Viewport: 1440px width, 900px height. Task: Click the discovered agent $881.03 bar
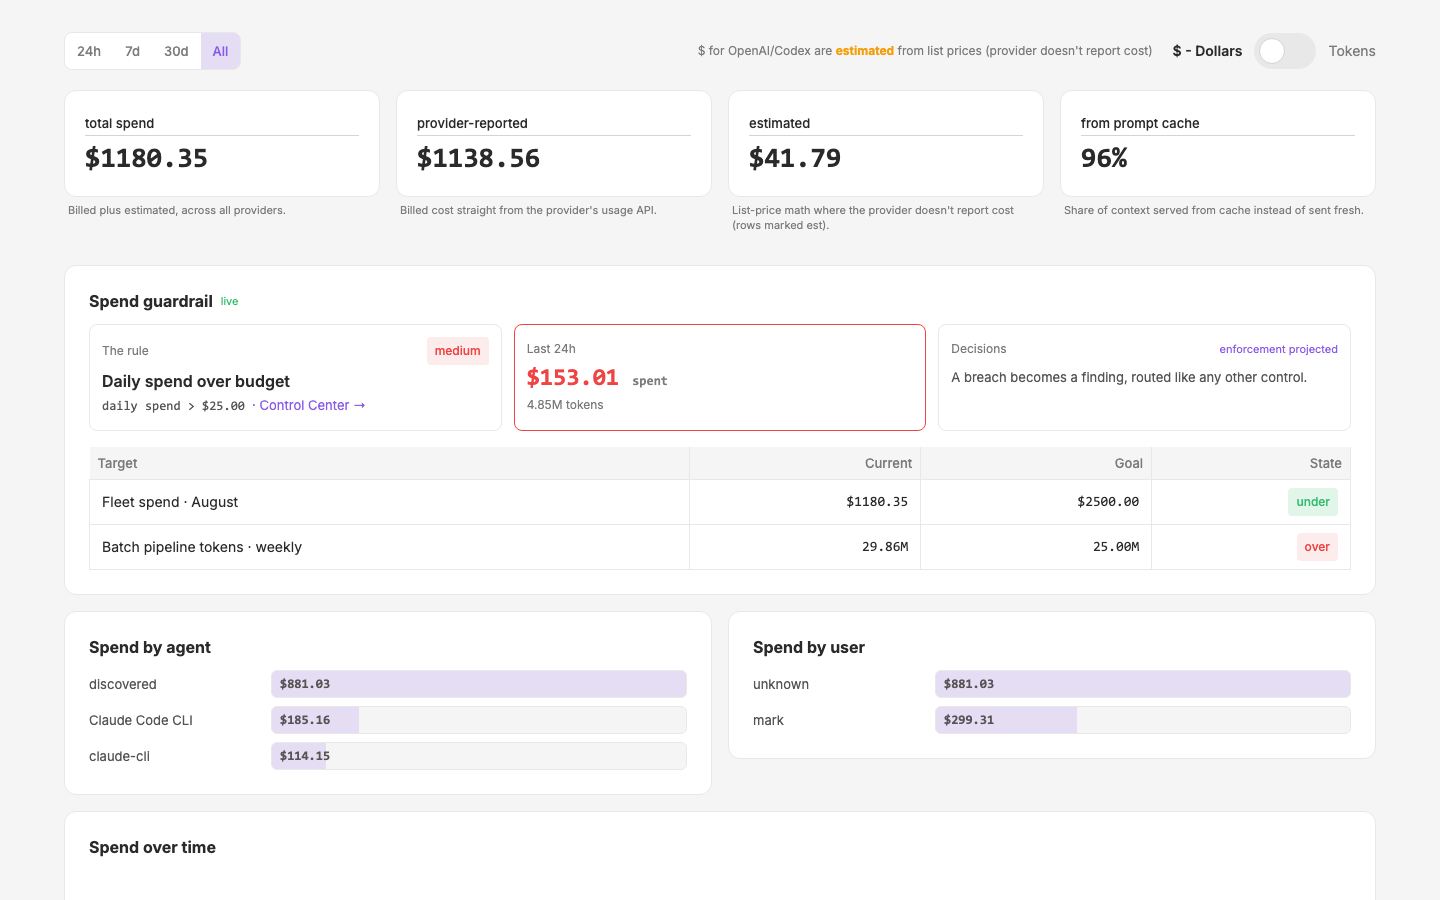[x=479, y=684]
